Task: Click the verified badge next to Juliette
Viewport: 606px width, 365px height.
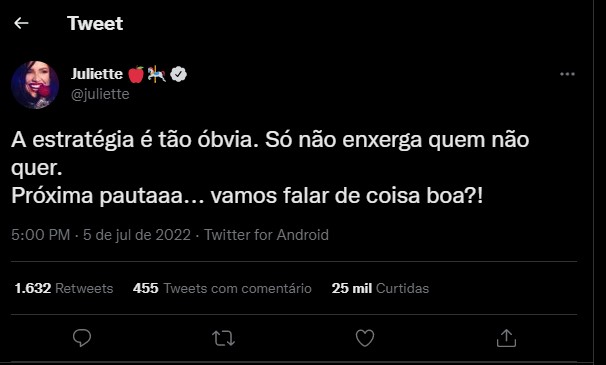Action: [179, 74]
